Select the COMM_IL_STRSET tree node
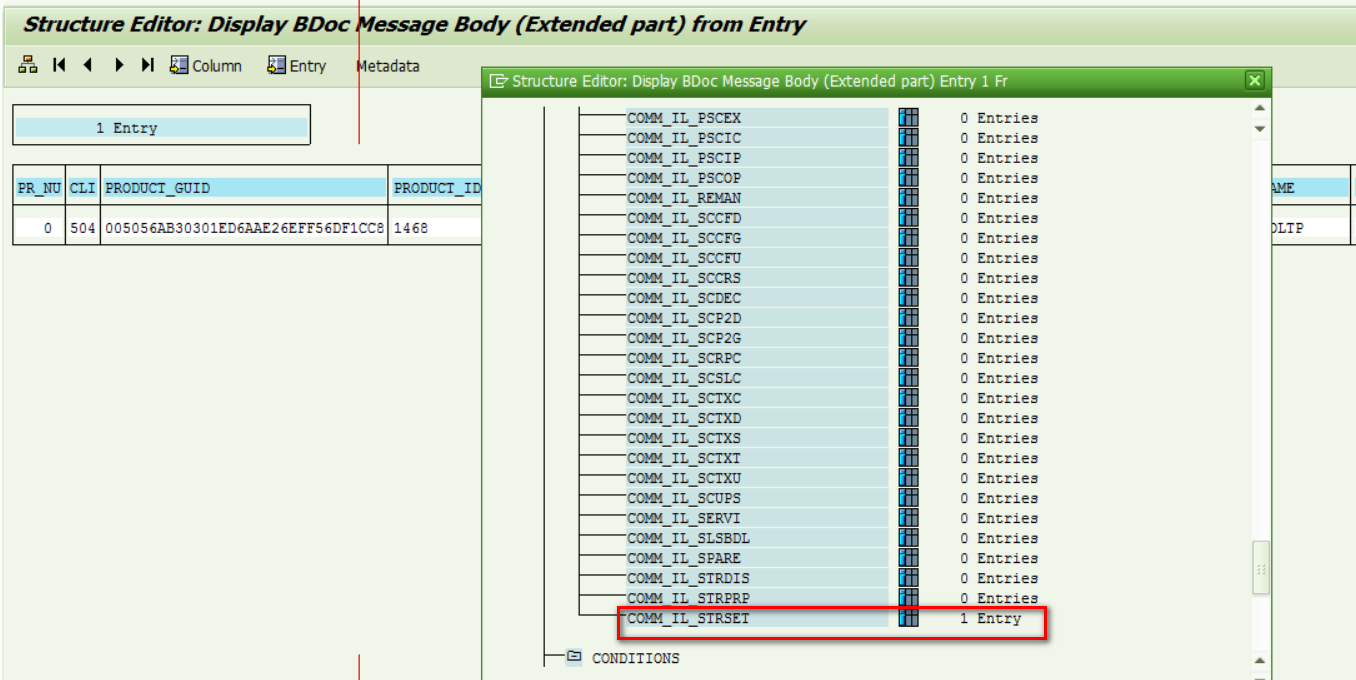 pos(757,618)
